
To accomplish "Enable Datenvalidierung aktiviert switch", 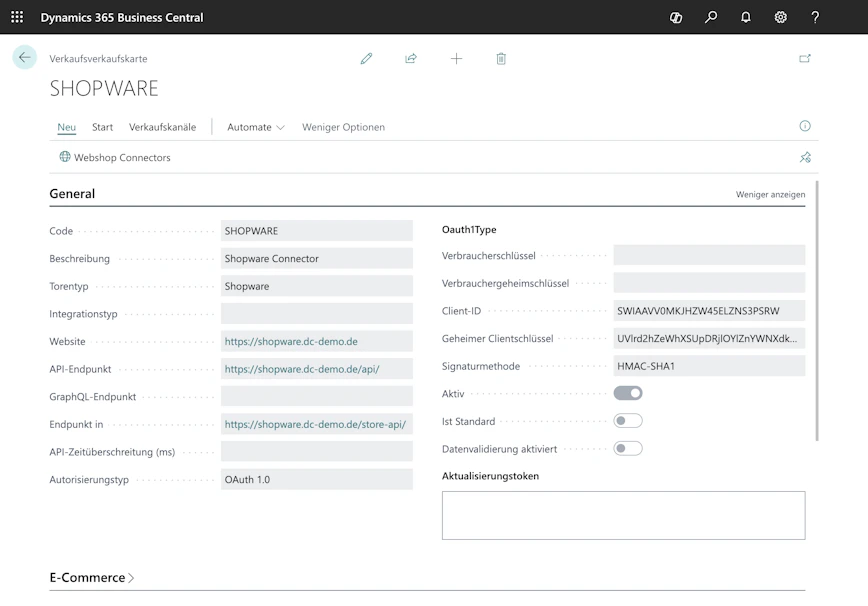I will click(x=628, y=448).
